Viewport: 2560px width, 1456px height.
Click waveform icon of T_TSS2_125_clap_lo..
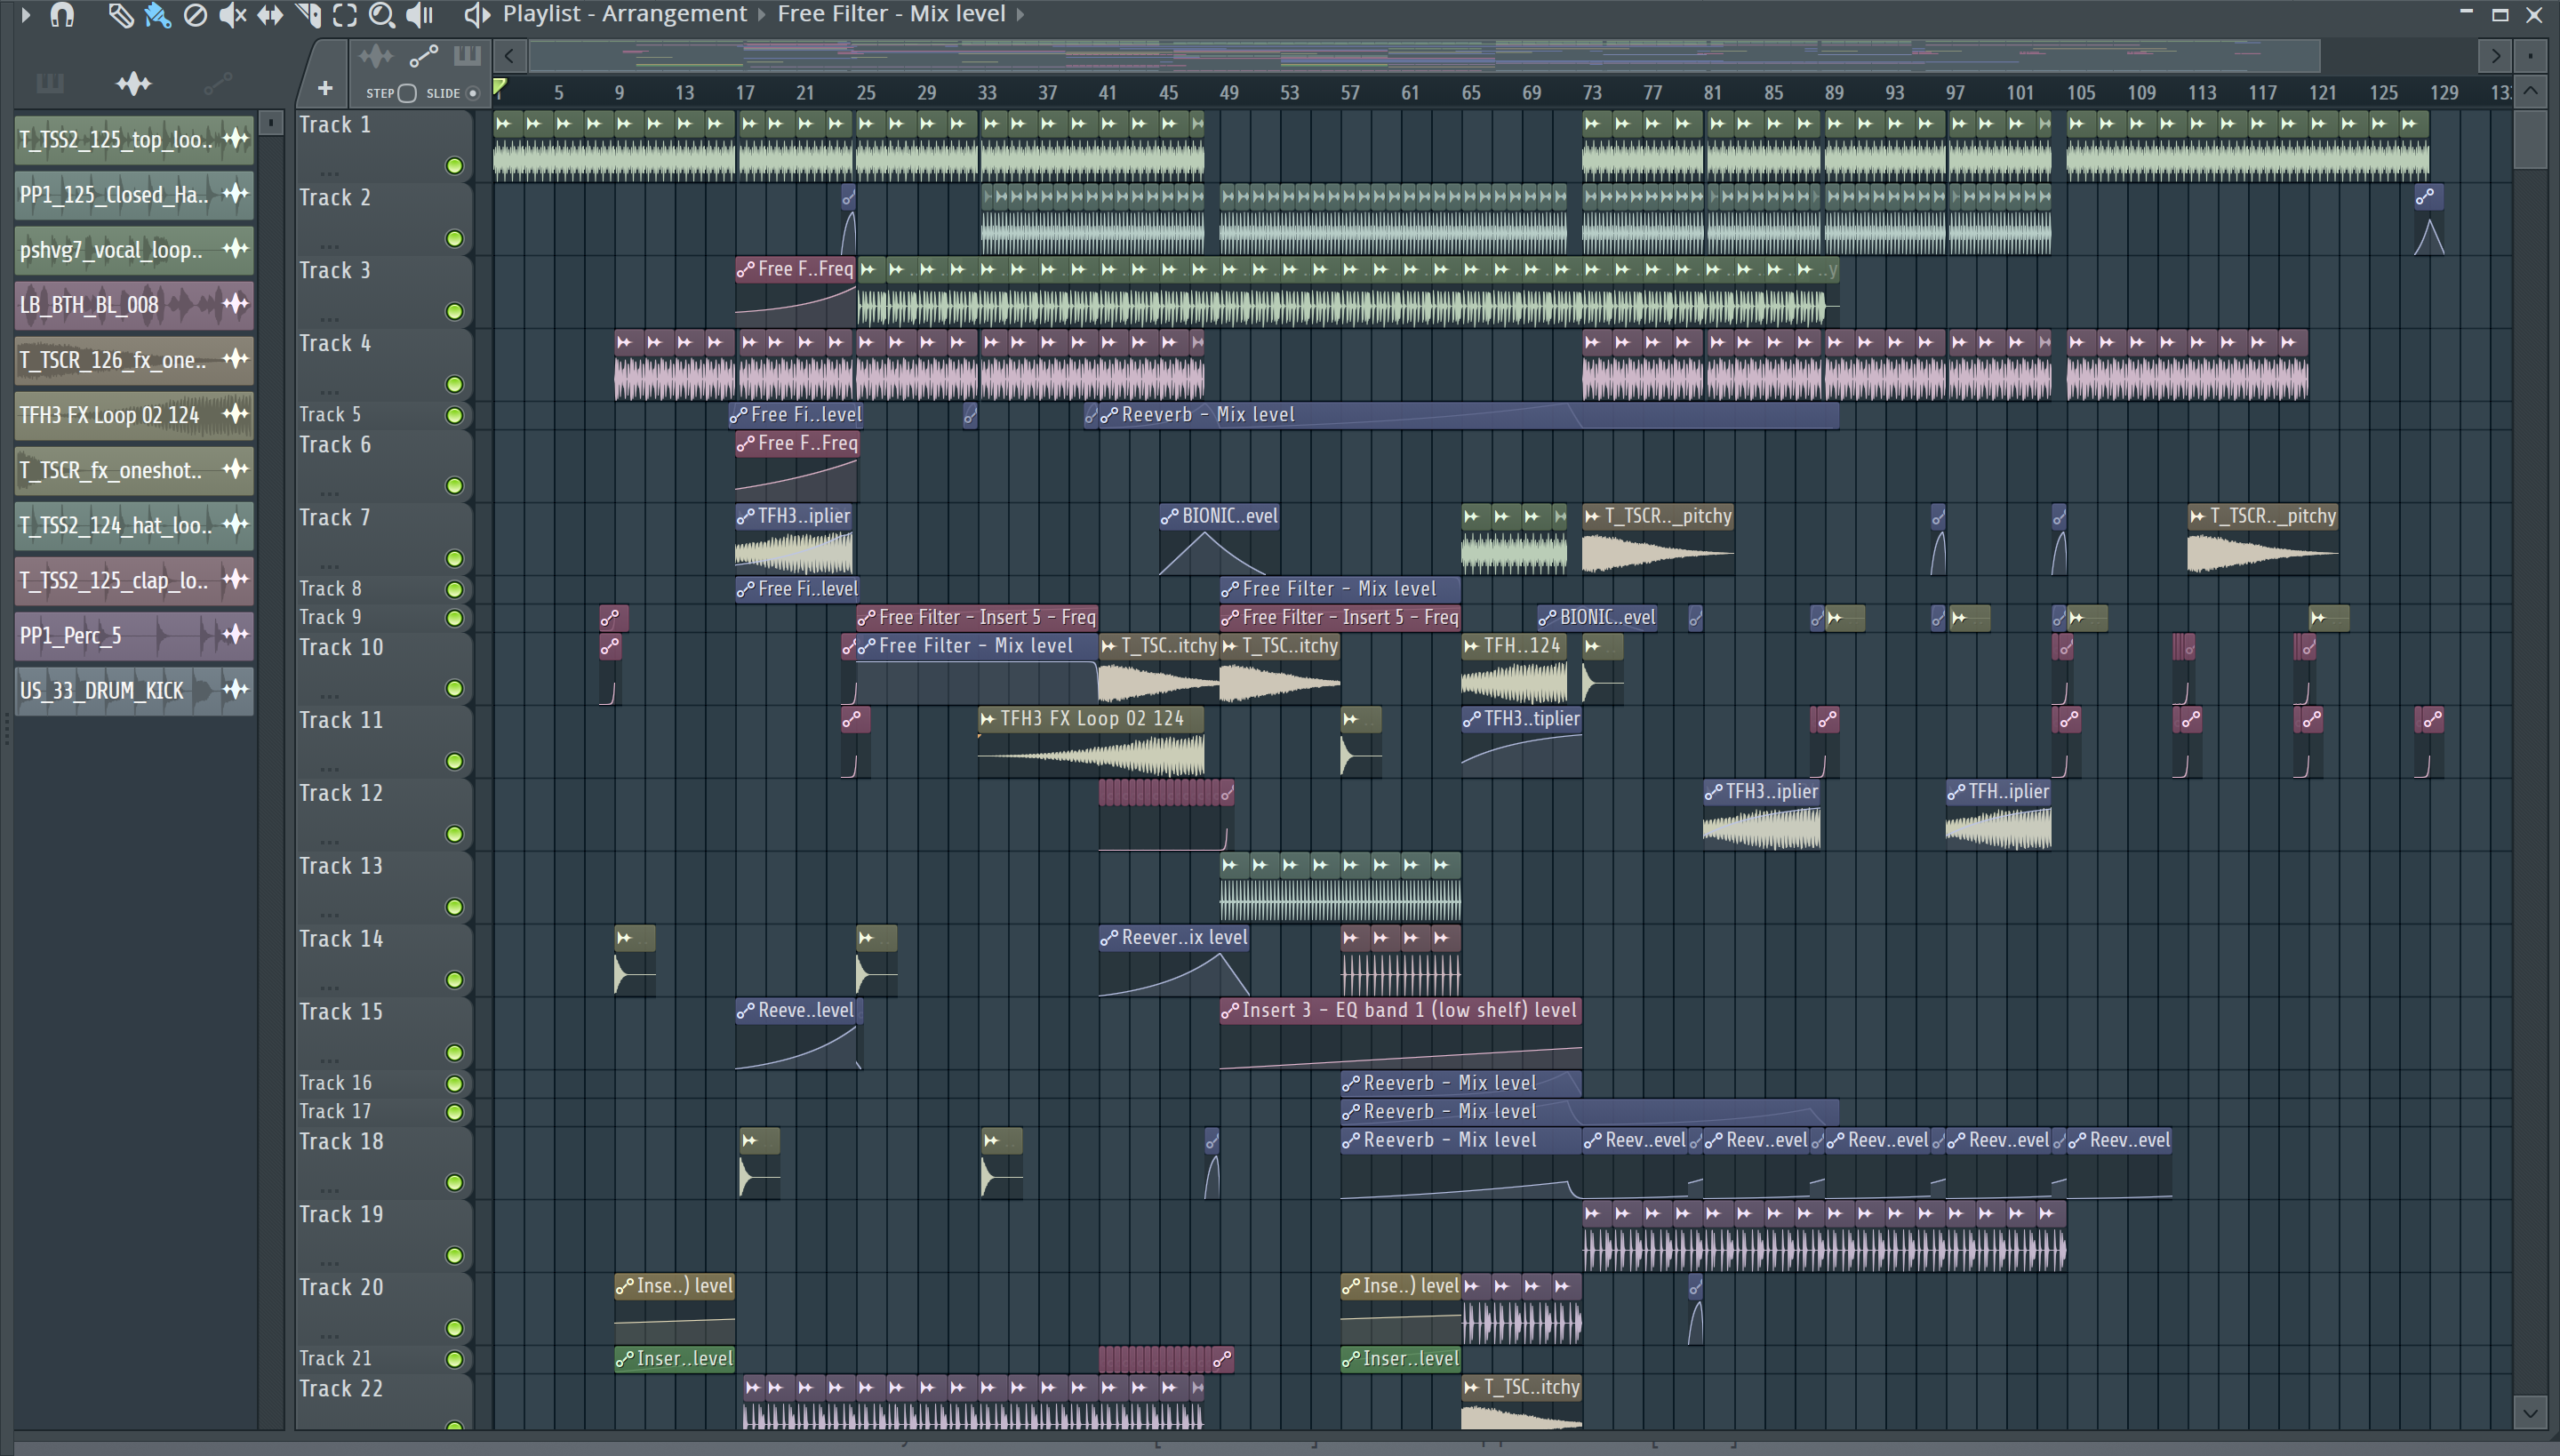tap(235, 580)
